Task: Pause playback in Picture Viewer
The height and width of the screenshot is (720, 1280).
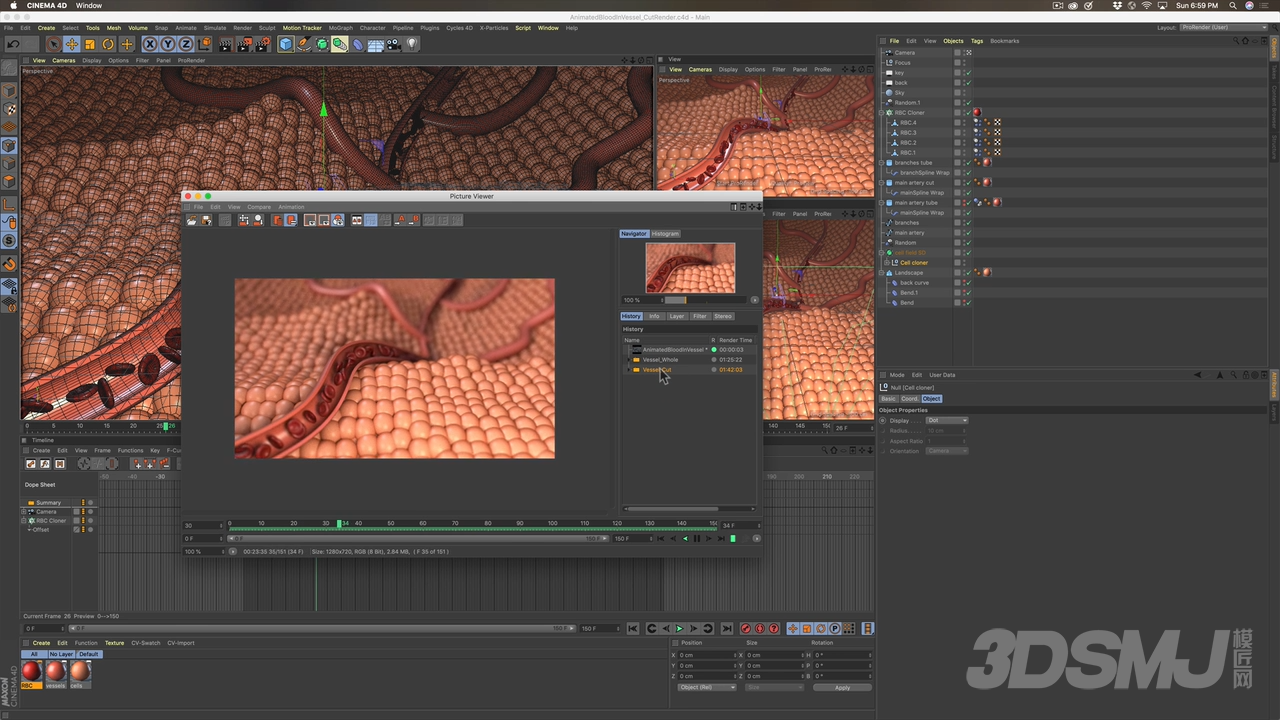Action: coord(697,538)
